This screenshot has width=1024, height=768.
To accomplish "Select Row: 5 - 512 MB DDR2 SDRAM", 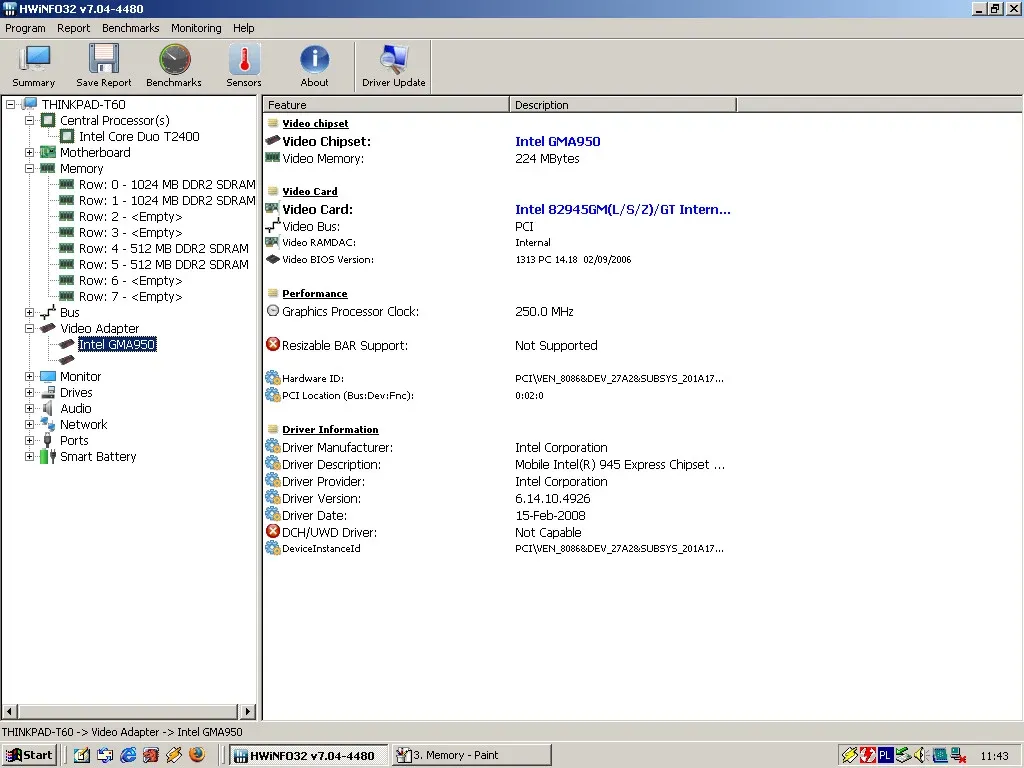I will [x=164, y=264].
